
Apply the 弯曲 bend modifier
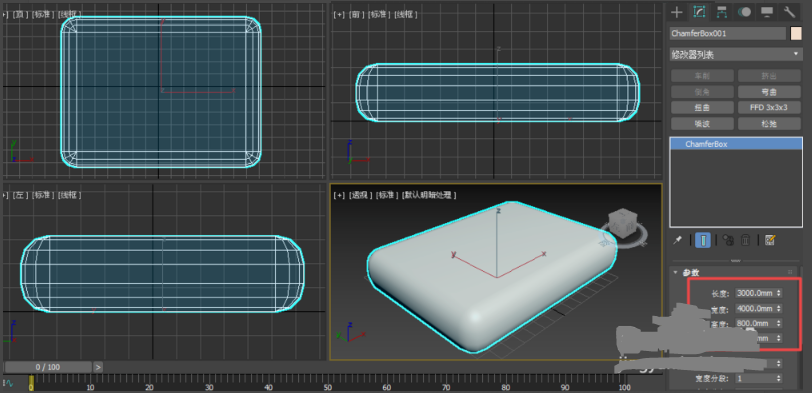[x=769, y=92]
